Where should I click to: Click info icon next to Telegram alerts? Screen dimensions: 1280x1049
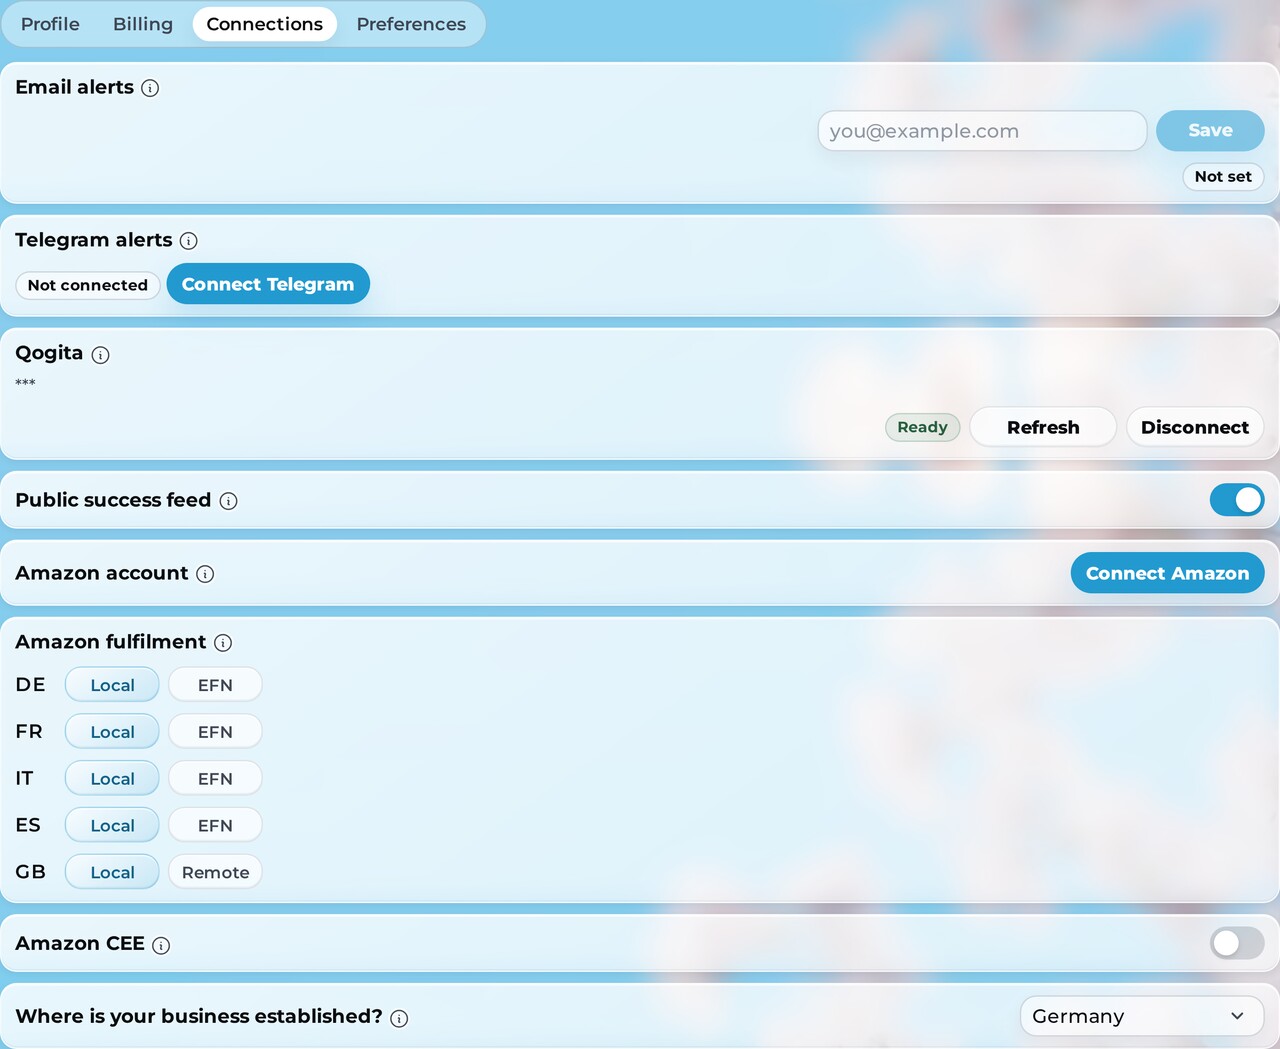click(x=188, y=241)
